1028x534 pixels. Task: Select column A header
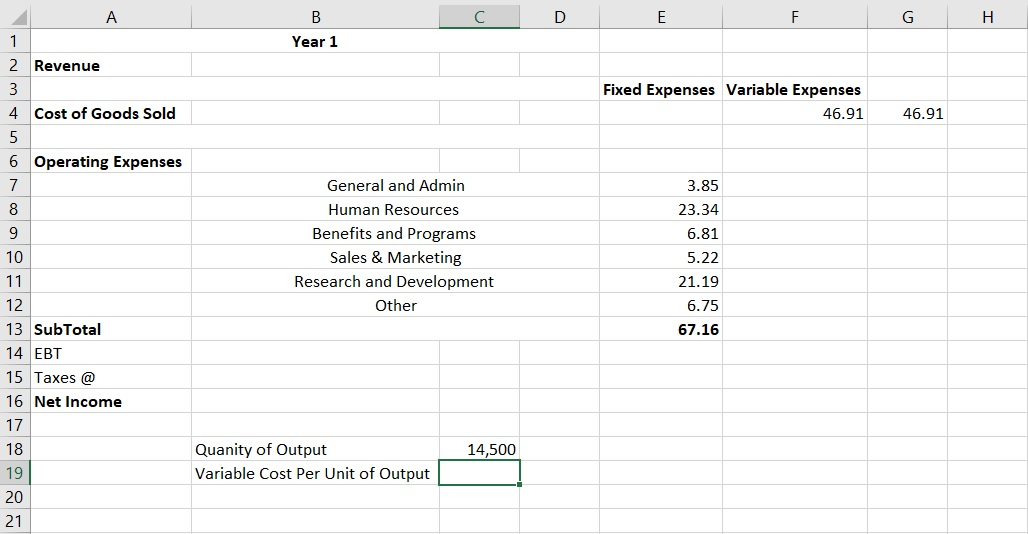point(111,17)
